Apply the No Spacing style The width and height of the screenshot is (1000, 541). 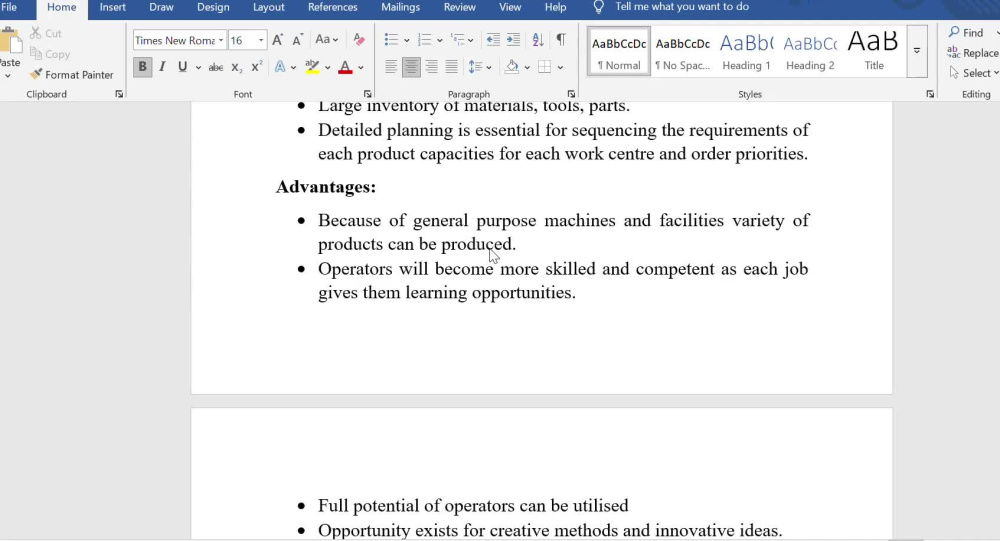click(682, 52)
